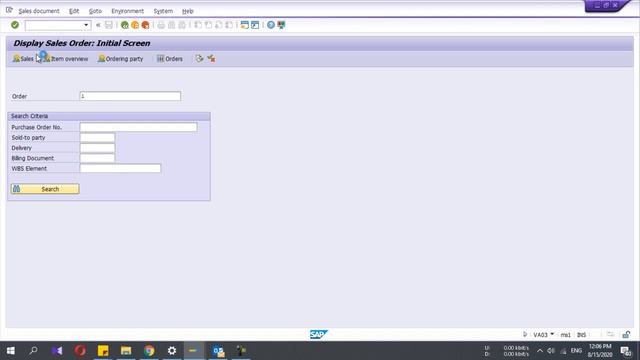
Task: Open Settings gear in the taskbar
Action: (x=172, y=351)
